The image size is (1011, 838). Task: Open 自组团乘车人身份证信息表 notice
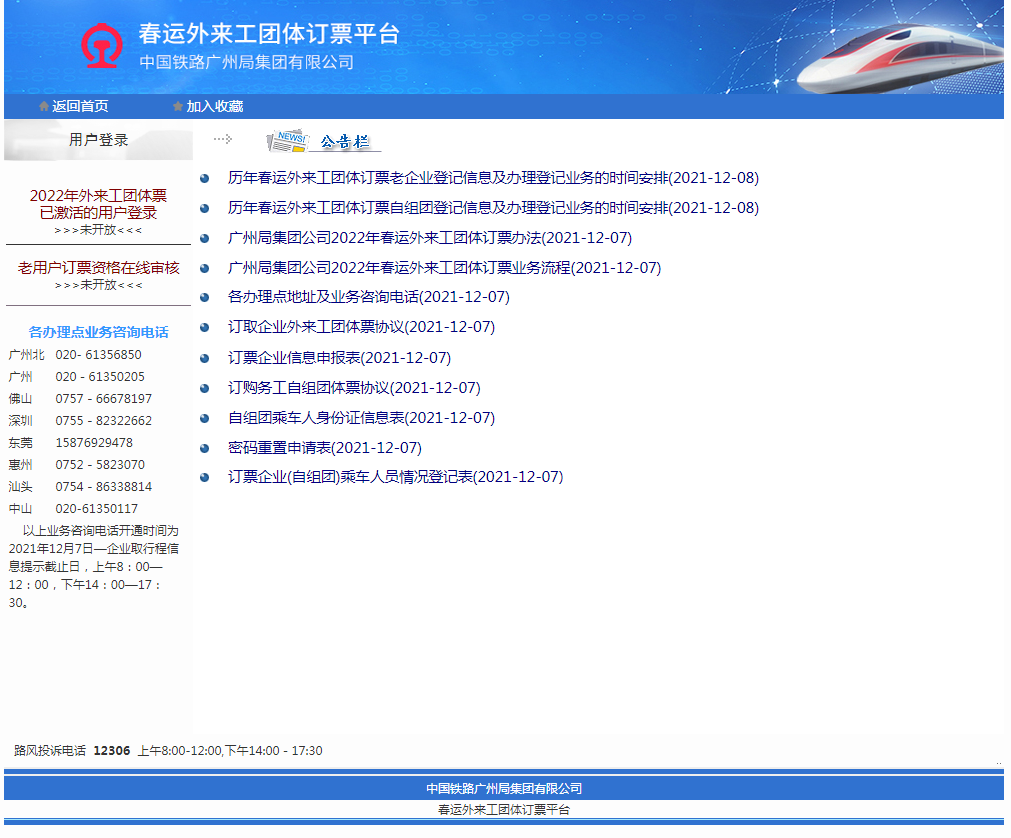[x=361, y=418]
